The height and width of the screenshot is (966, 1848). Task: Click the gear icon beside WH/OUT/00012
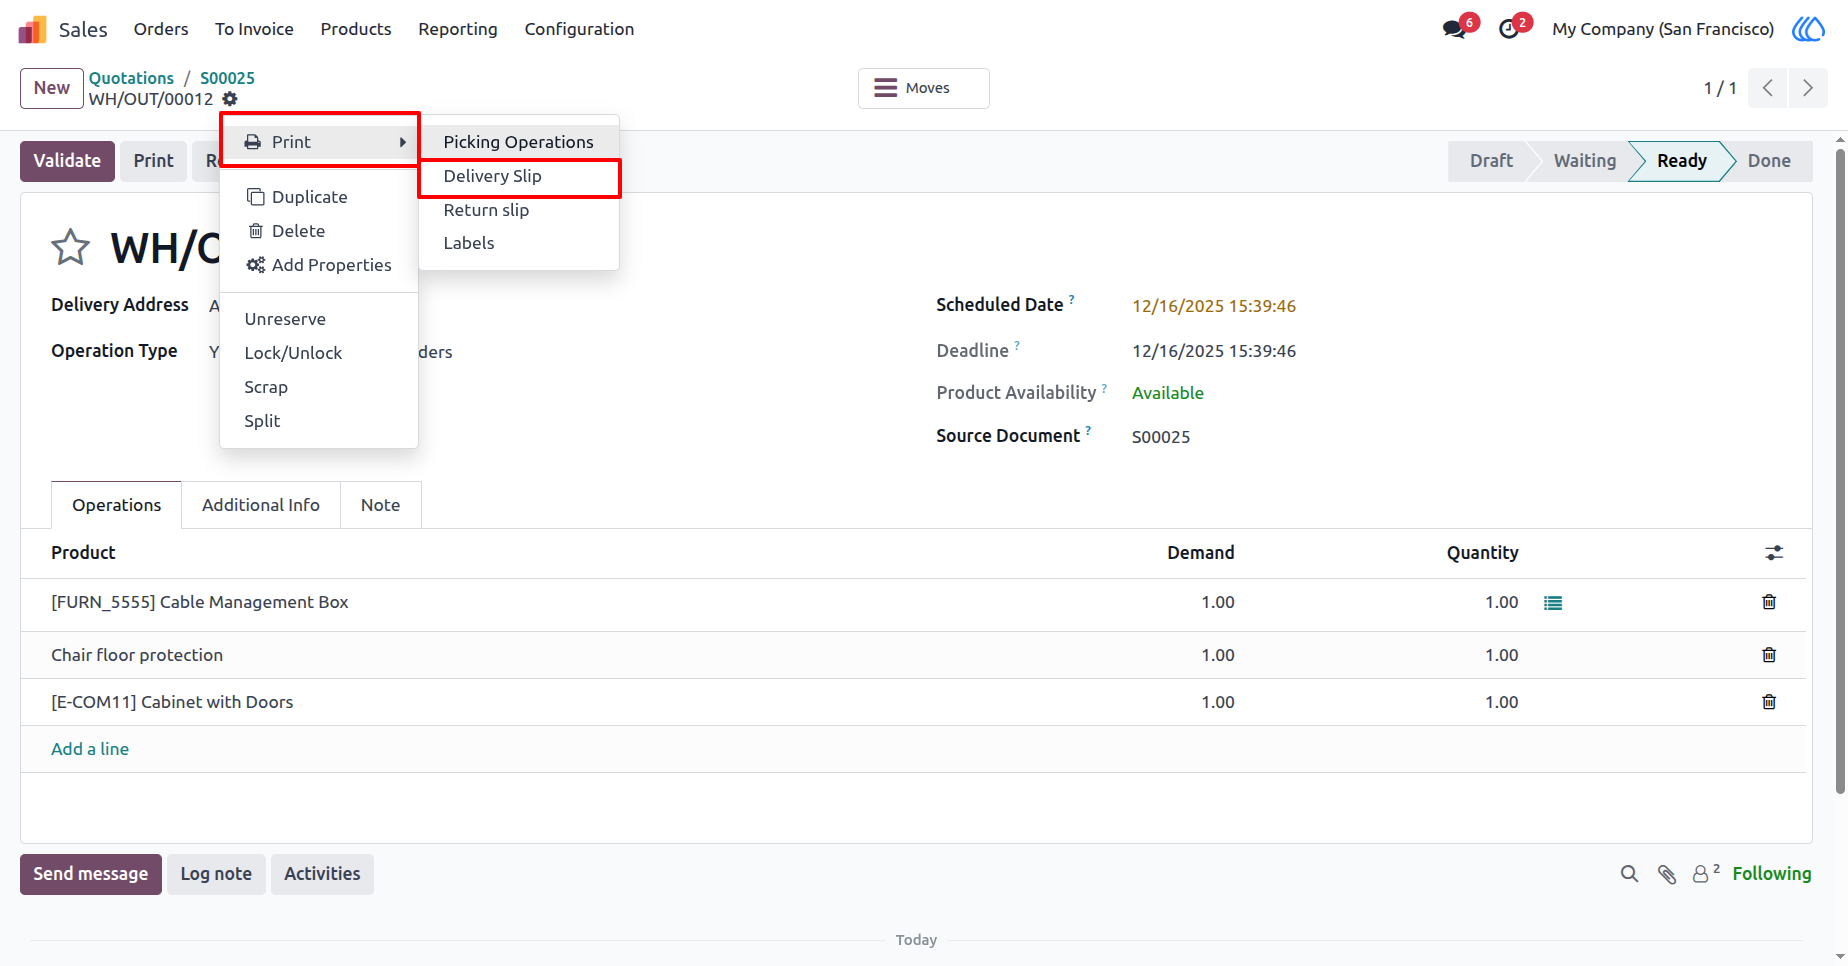pos(230,99)
